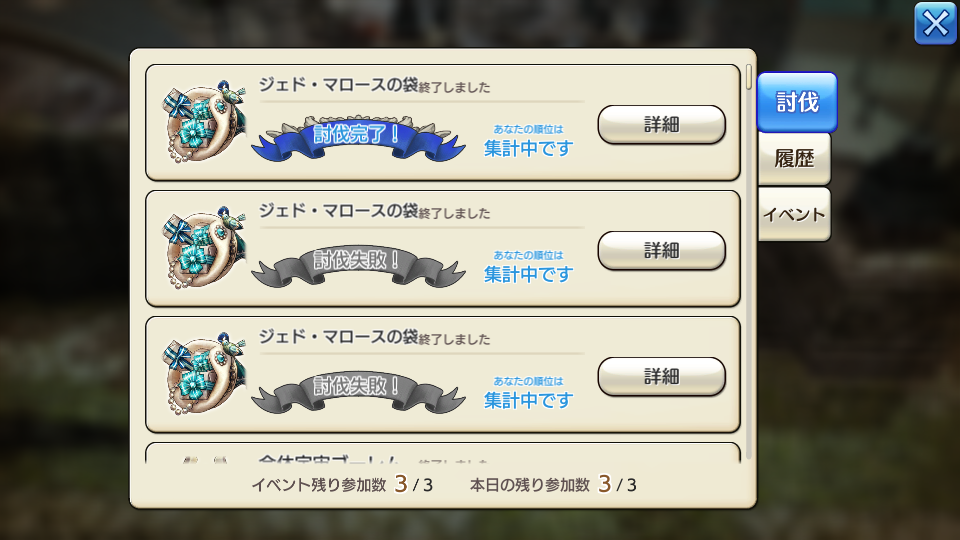Image resolution: width=960 pixels, height=540 pixels.
Task: Select the blue 討伐完了！ ribbon banner
Action: [x=358, y=138]
